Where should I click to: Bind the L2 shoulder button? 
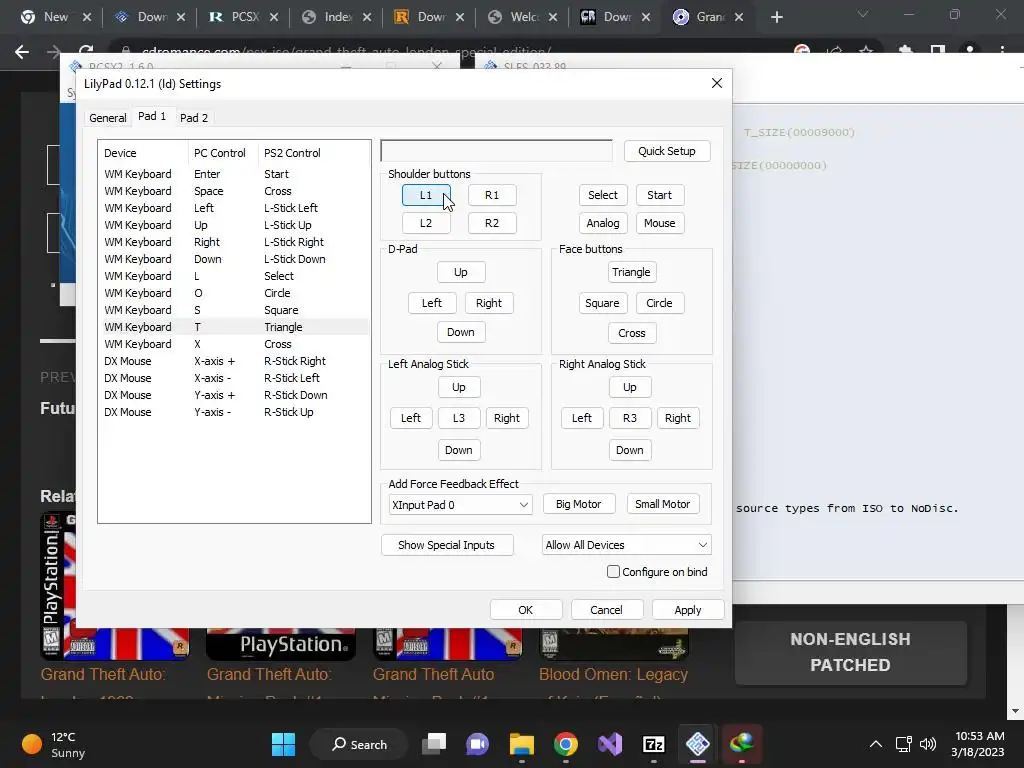tap(426, 223)
